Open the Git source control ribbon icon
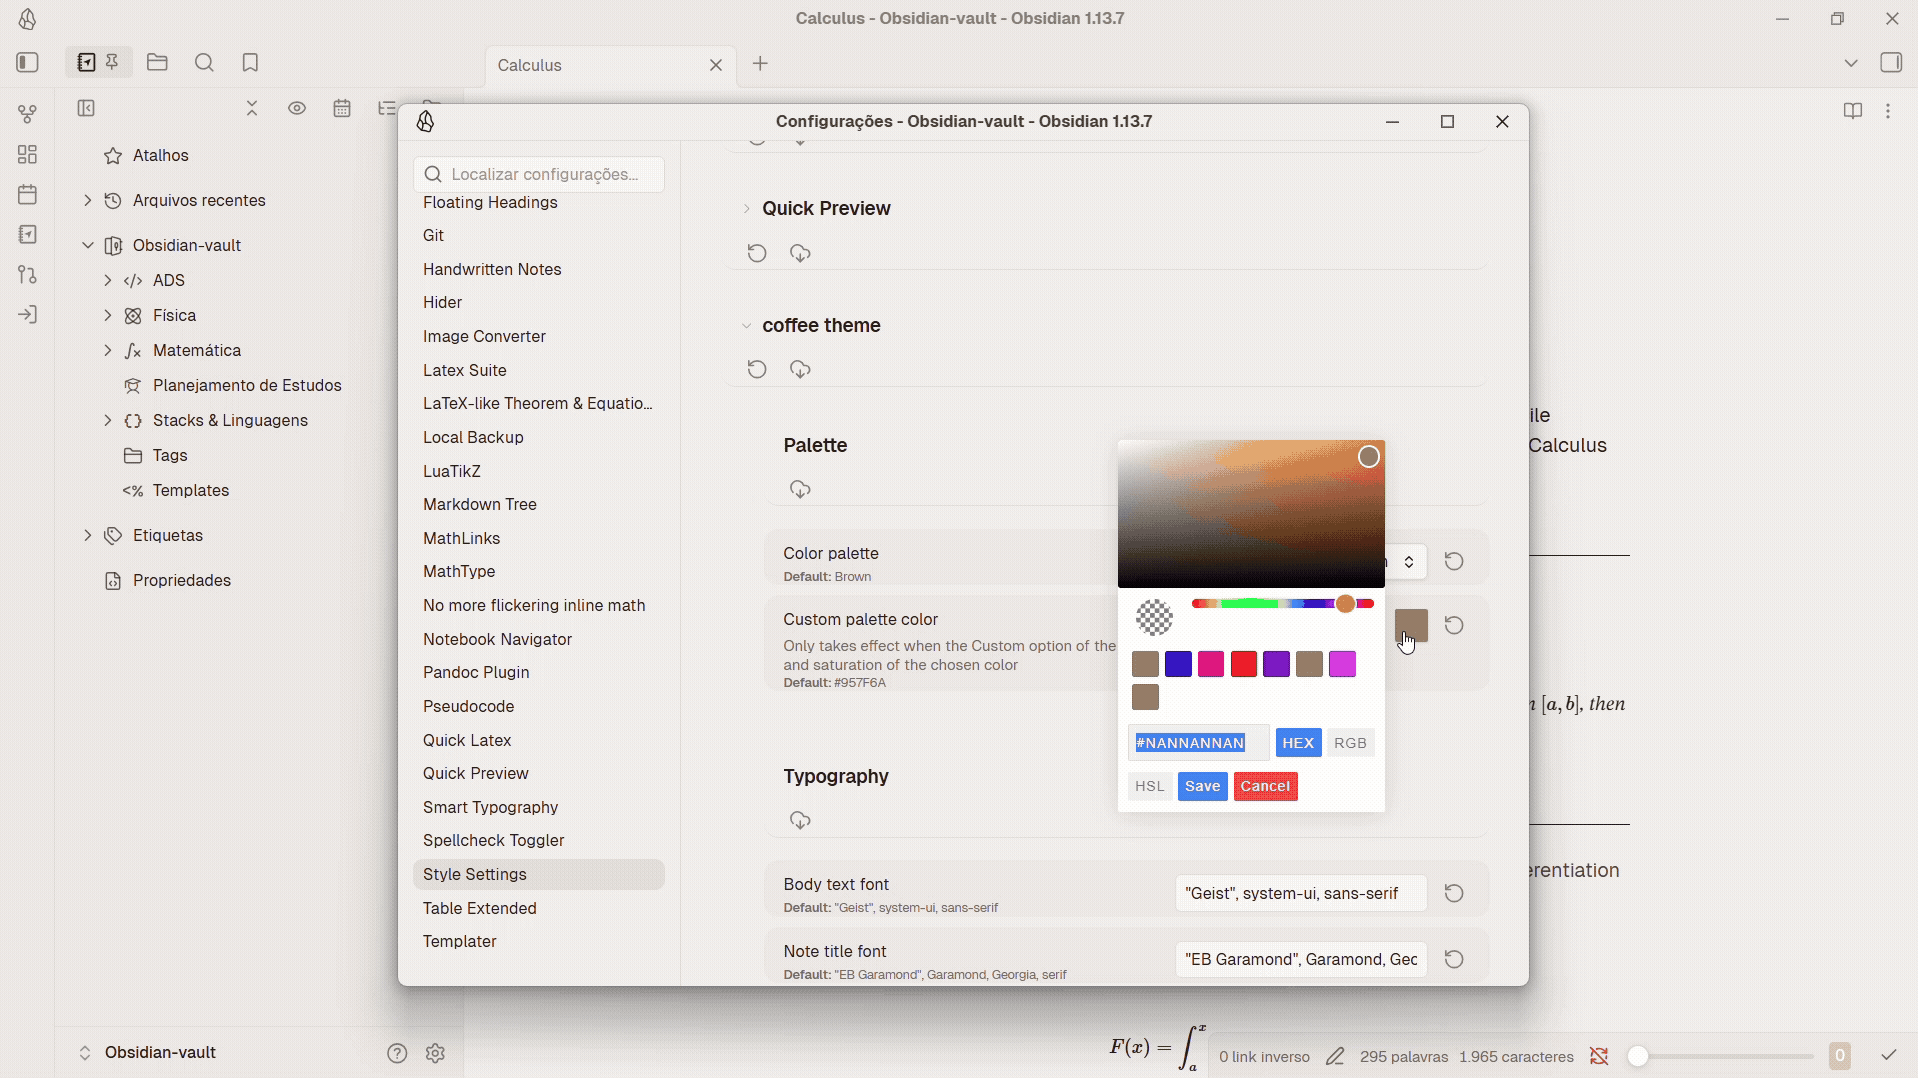 (x=27, y=274)
